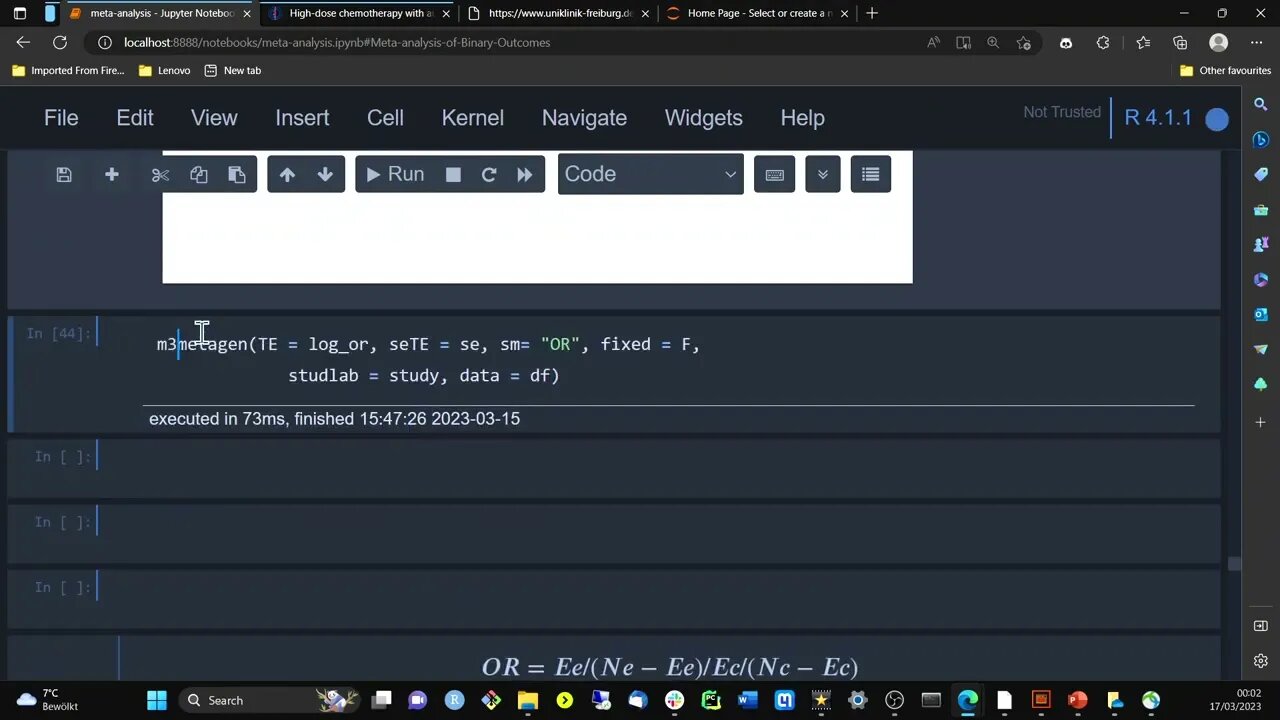This screenshot has width=1280, height=720.
Task: Add this page to favourites
Action: coord(1024,43)
